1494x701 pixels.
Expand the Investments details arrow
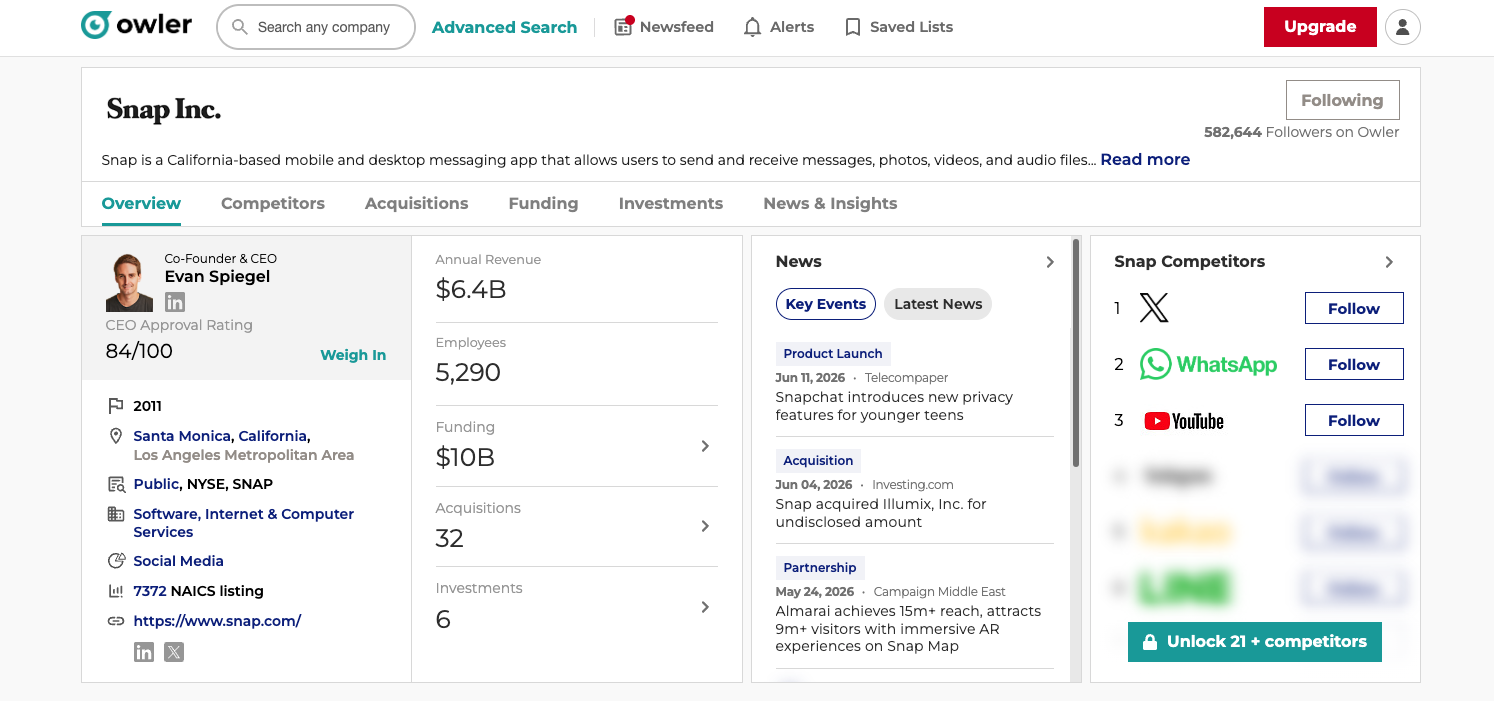click(705, 607)
